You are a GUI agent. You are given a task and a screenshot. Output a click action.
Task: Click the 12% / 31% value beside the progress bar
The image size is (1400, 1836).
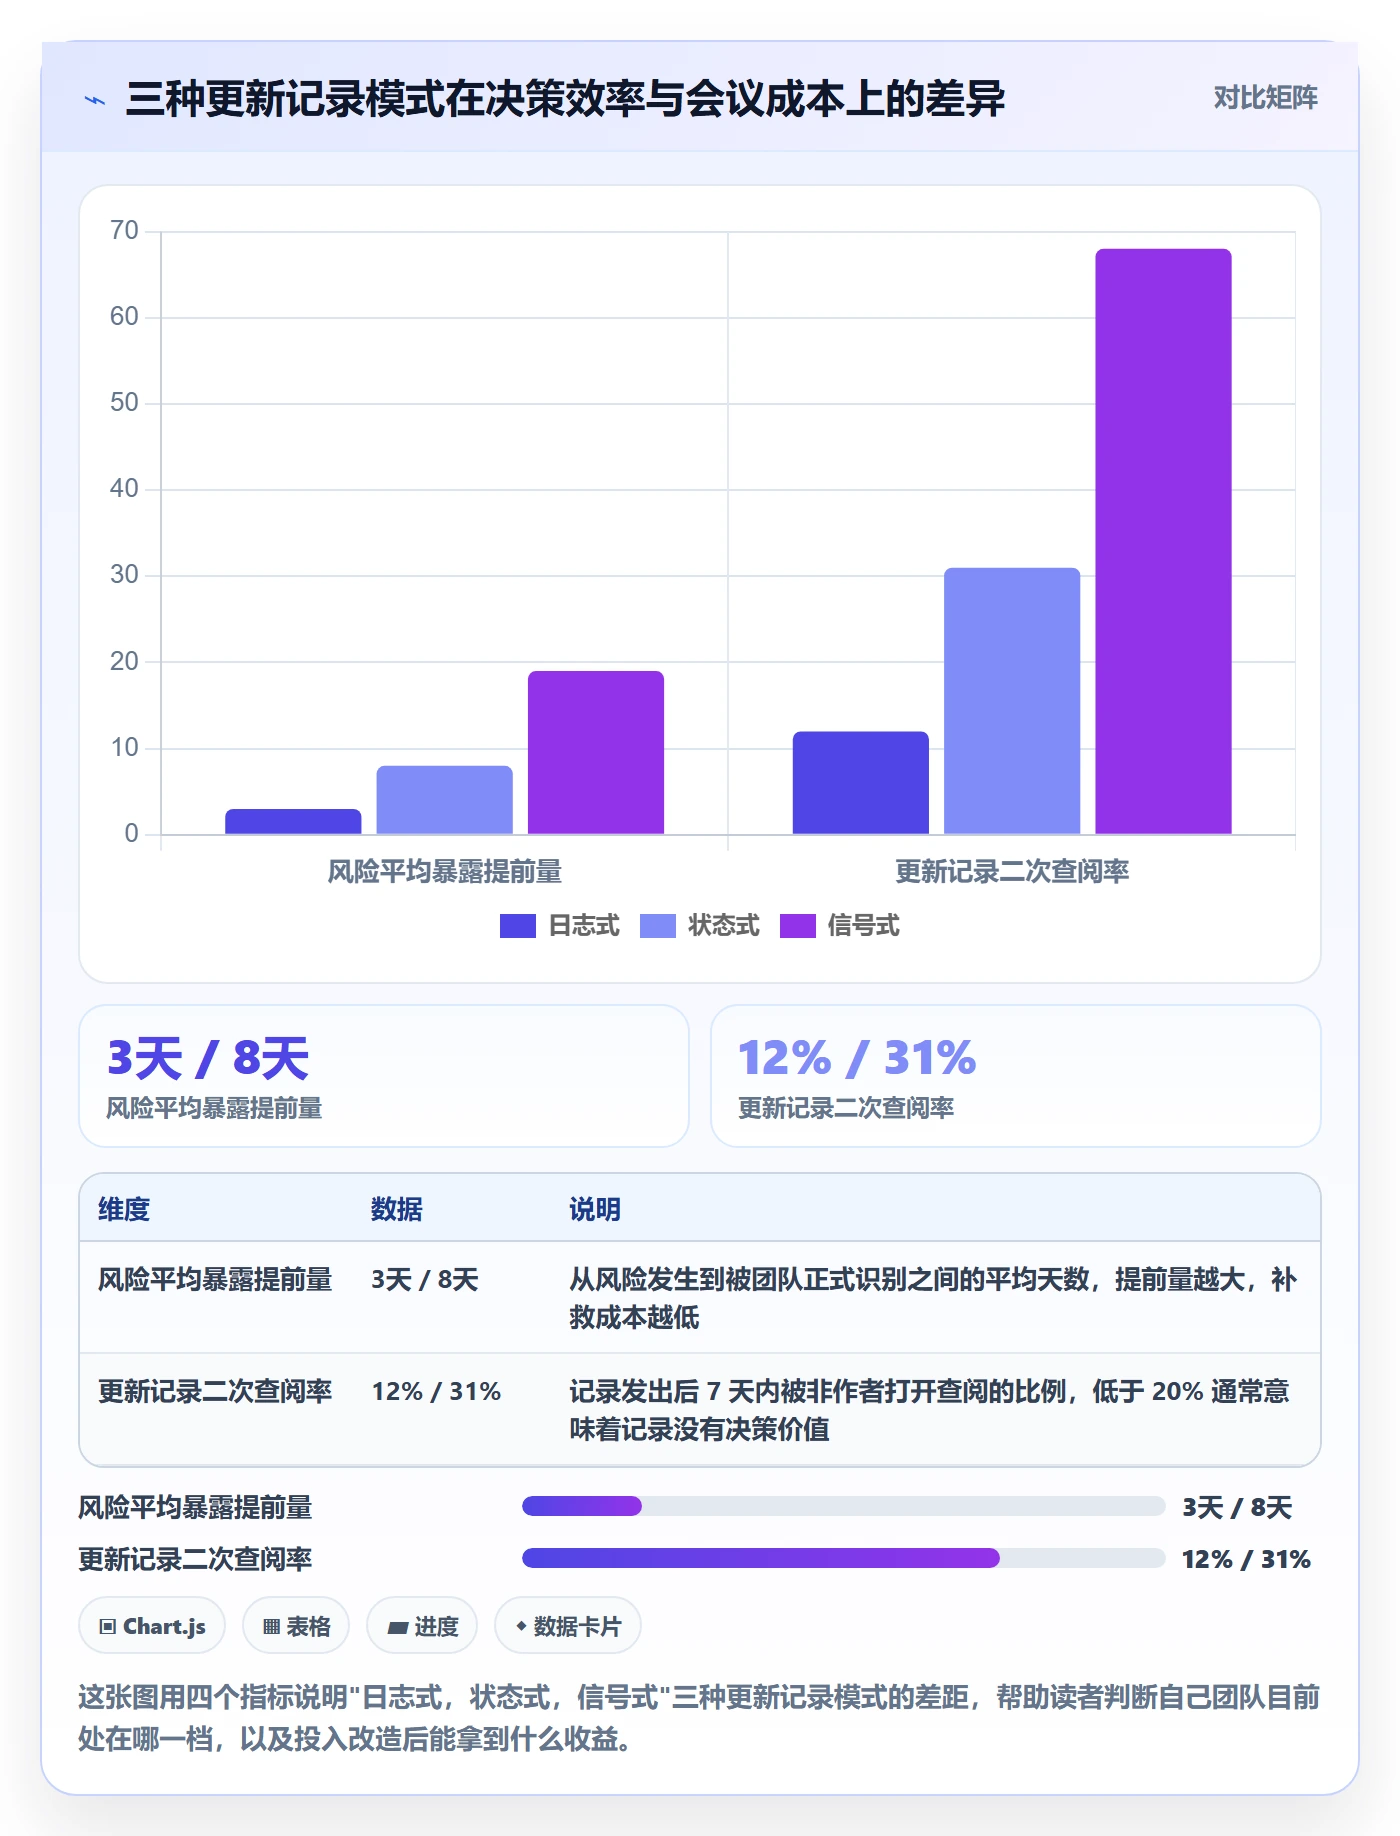(x=1246, y=1559)
